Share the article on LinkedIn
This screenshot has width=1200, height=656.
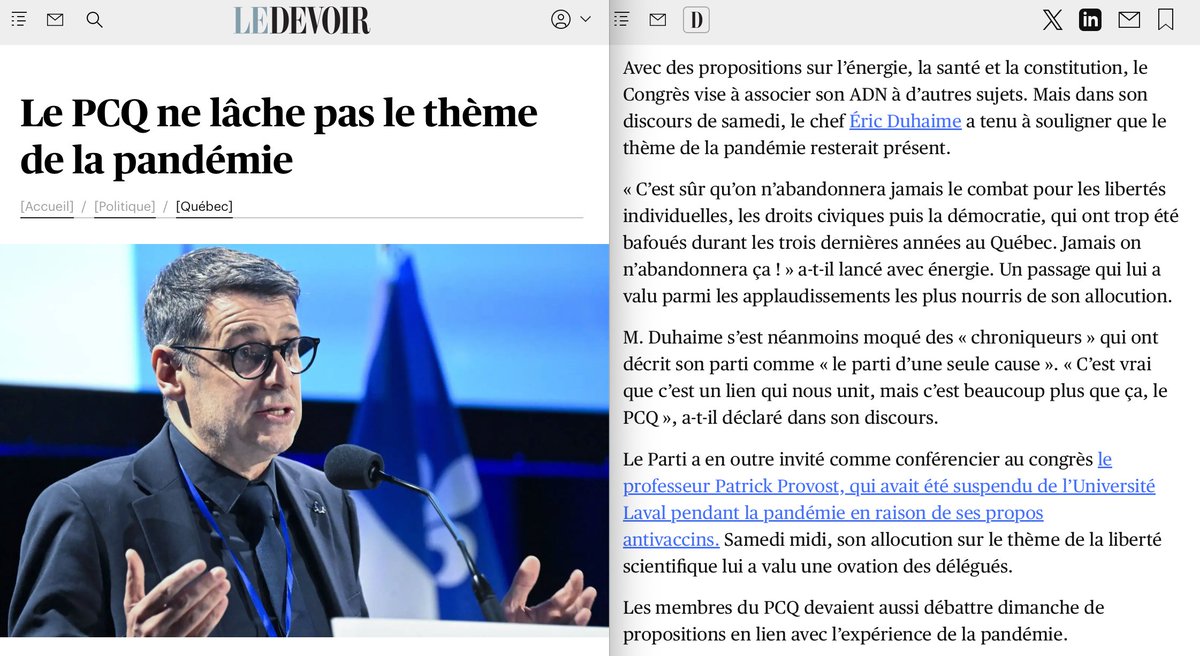click(x=1090, y=19)
